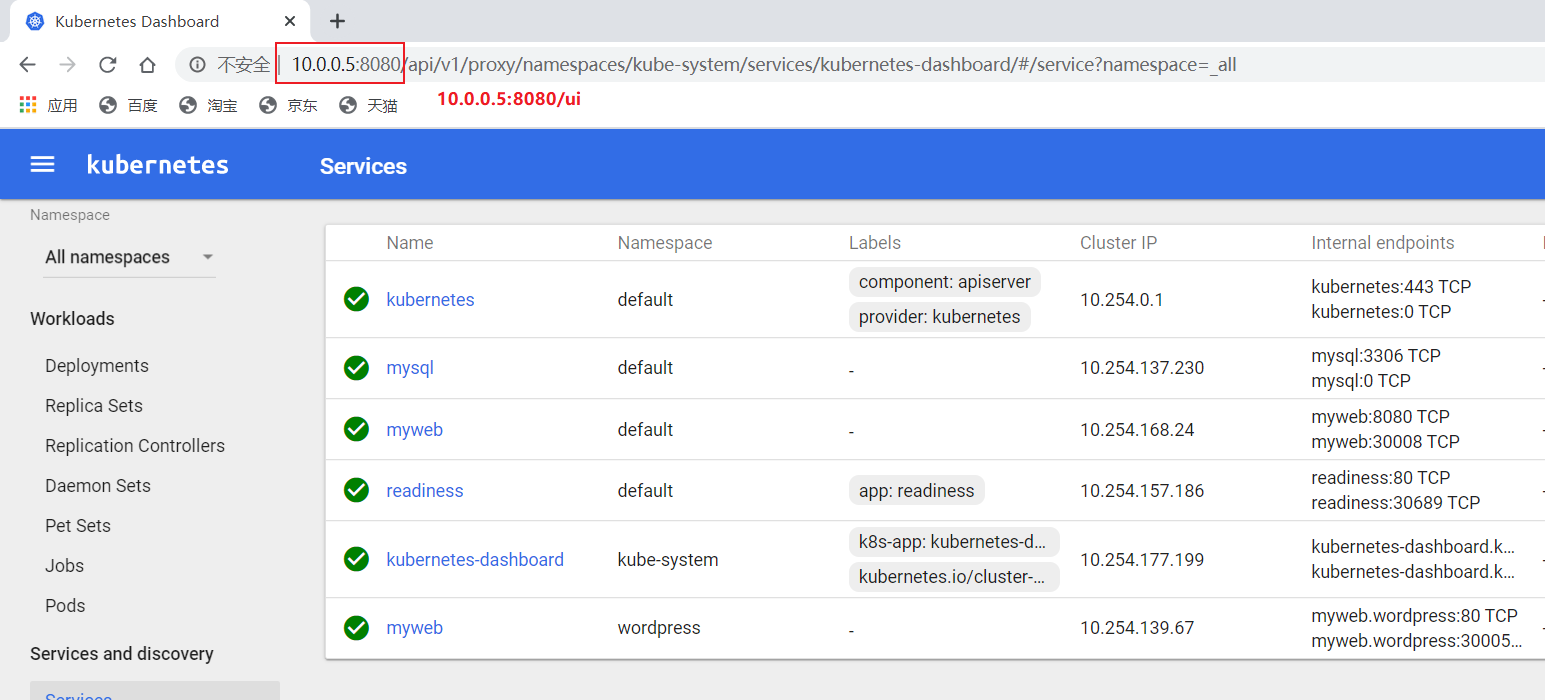Click the status checkmark for readiness service
The width and height of the screenshot is (1545, 700).
point(356,491)
